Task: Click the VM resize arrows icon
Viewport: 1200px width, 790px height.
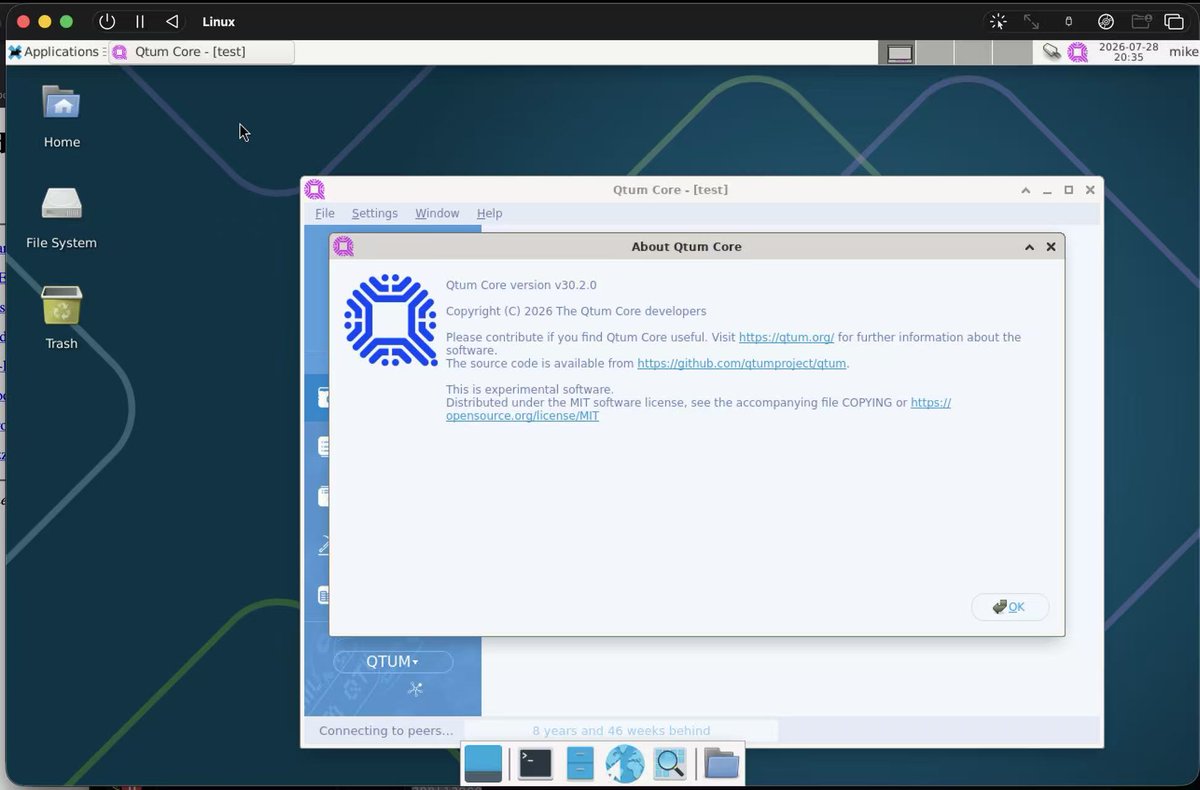Action: pos(1031,21)
